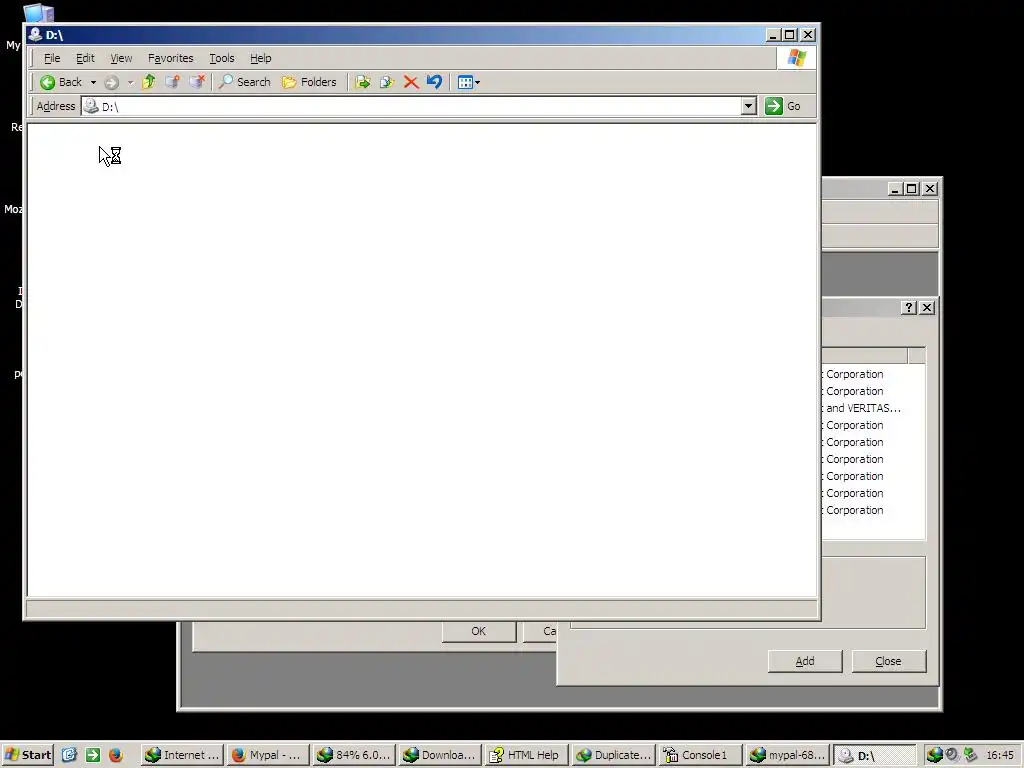Switch to the Mypal taskbar button
Image resolution: width=1024 pixels, height=768 pixels.
click(x=268, y=755)
